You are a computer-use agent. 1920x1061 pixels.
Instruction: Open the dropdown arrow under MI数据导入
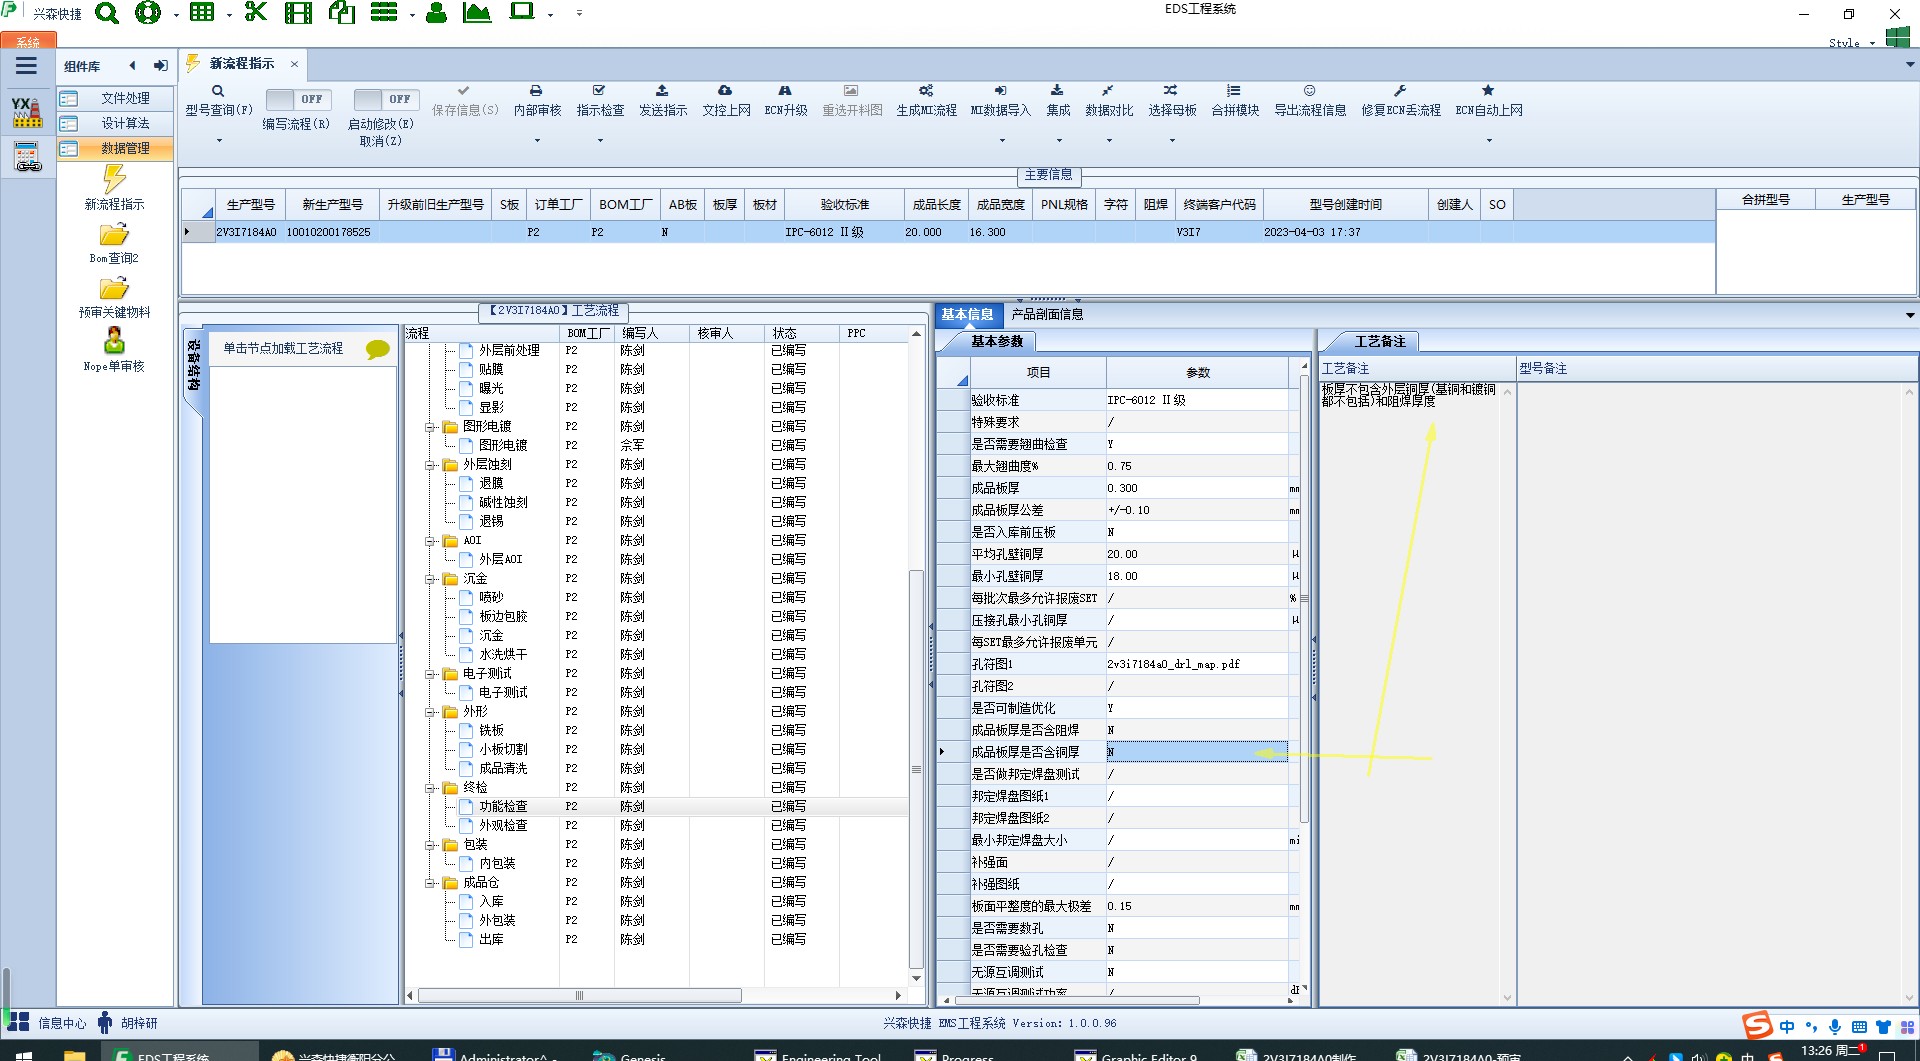pos(1001,140)
